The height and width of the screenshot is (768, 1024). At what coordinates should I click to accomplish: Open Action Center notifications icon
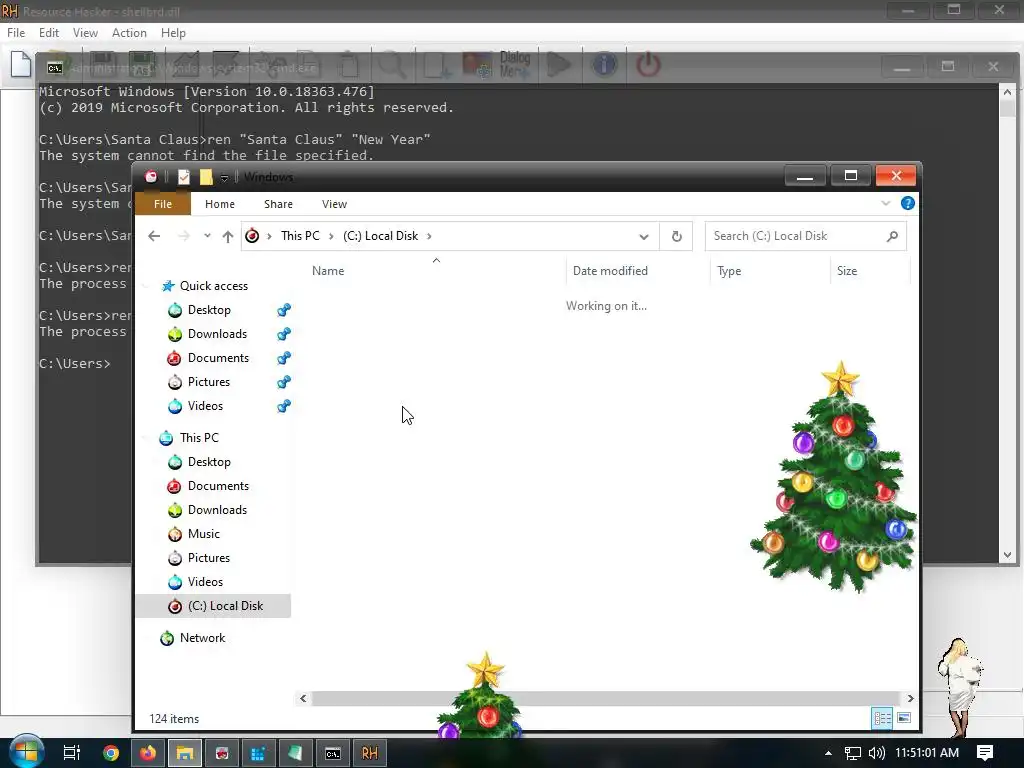(985, 753)
